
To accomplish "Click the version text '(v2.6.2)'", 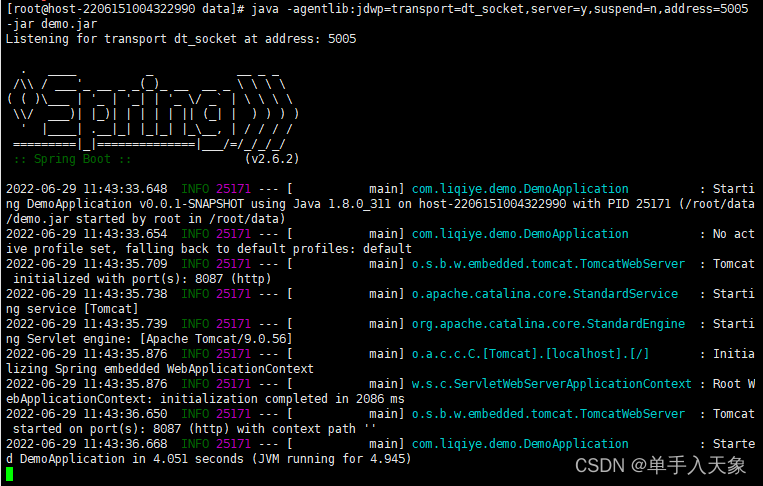I will pyautogui.click(x=272, y=159).
